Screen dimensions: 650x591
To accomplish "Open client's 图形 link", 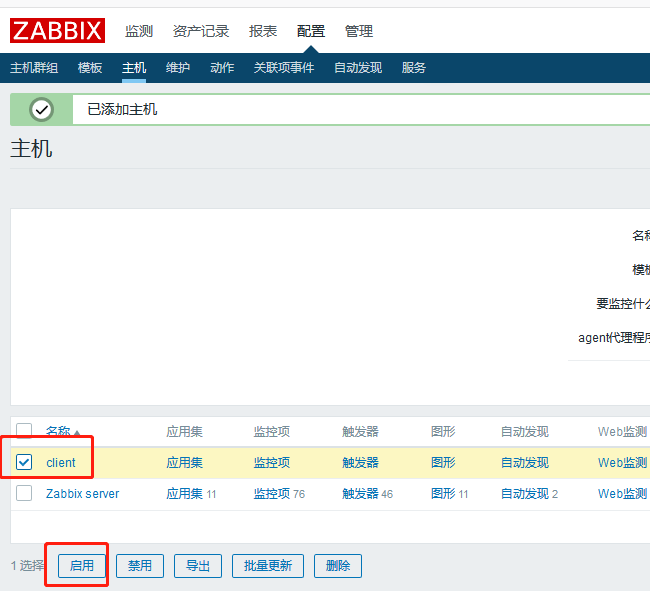I will 443,463.
